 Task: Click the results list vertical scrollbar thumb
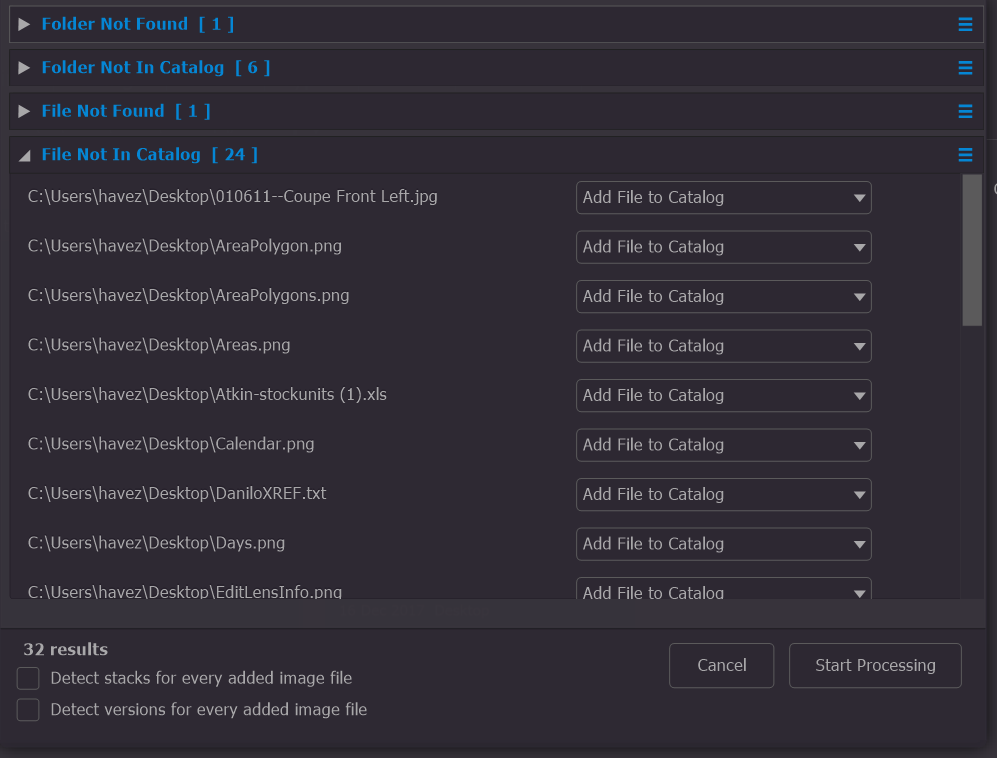tap(972, 251)
